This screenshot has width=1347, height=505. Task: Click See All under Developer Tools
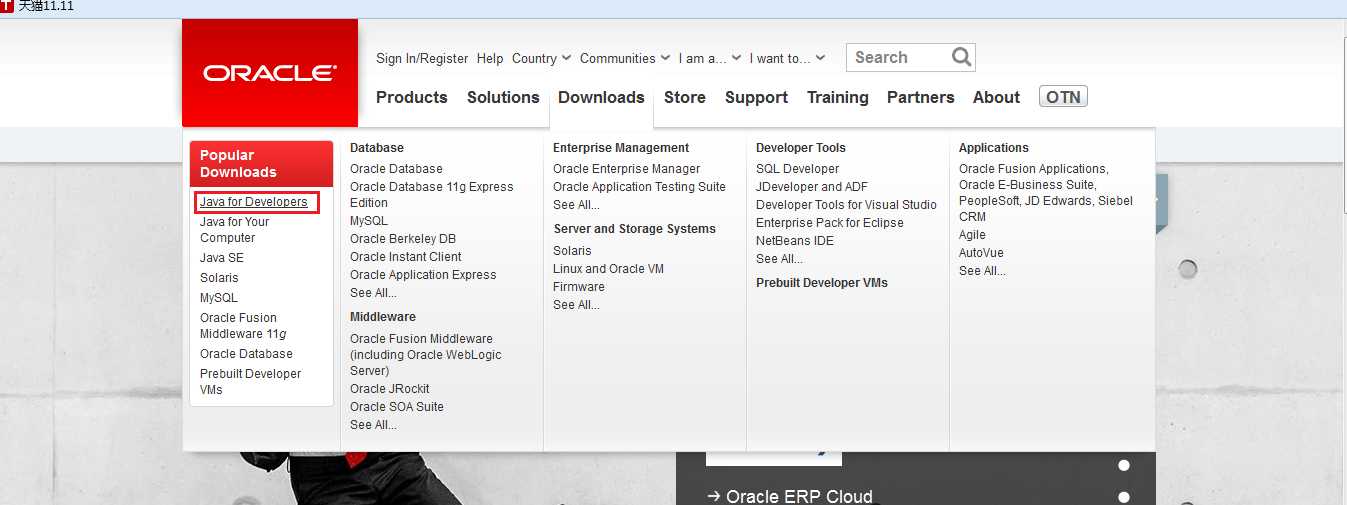tap(779, 259)
